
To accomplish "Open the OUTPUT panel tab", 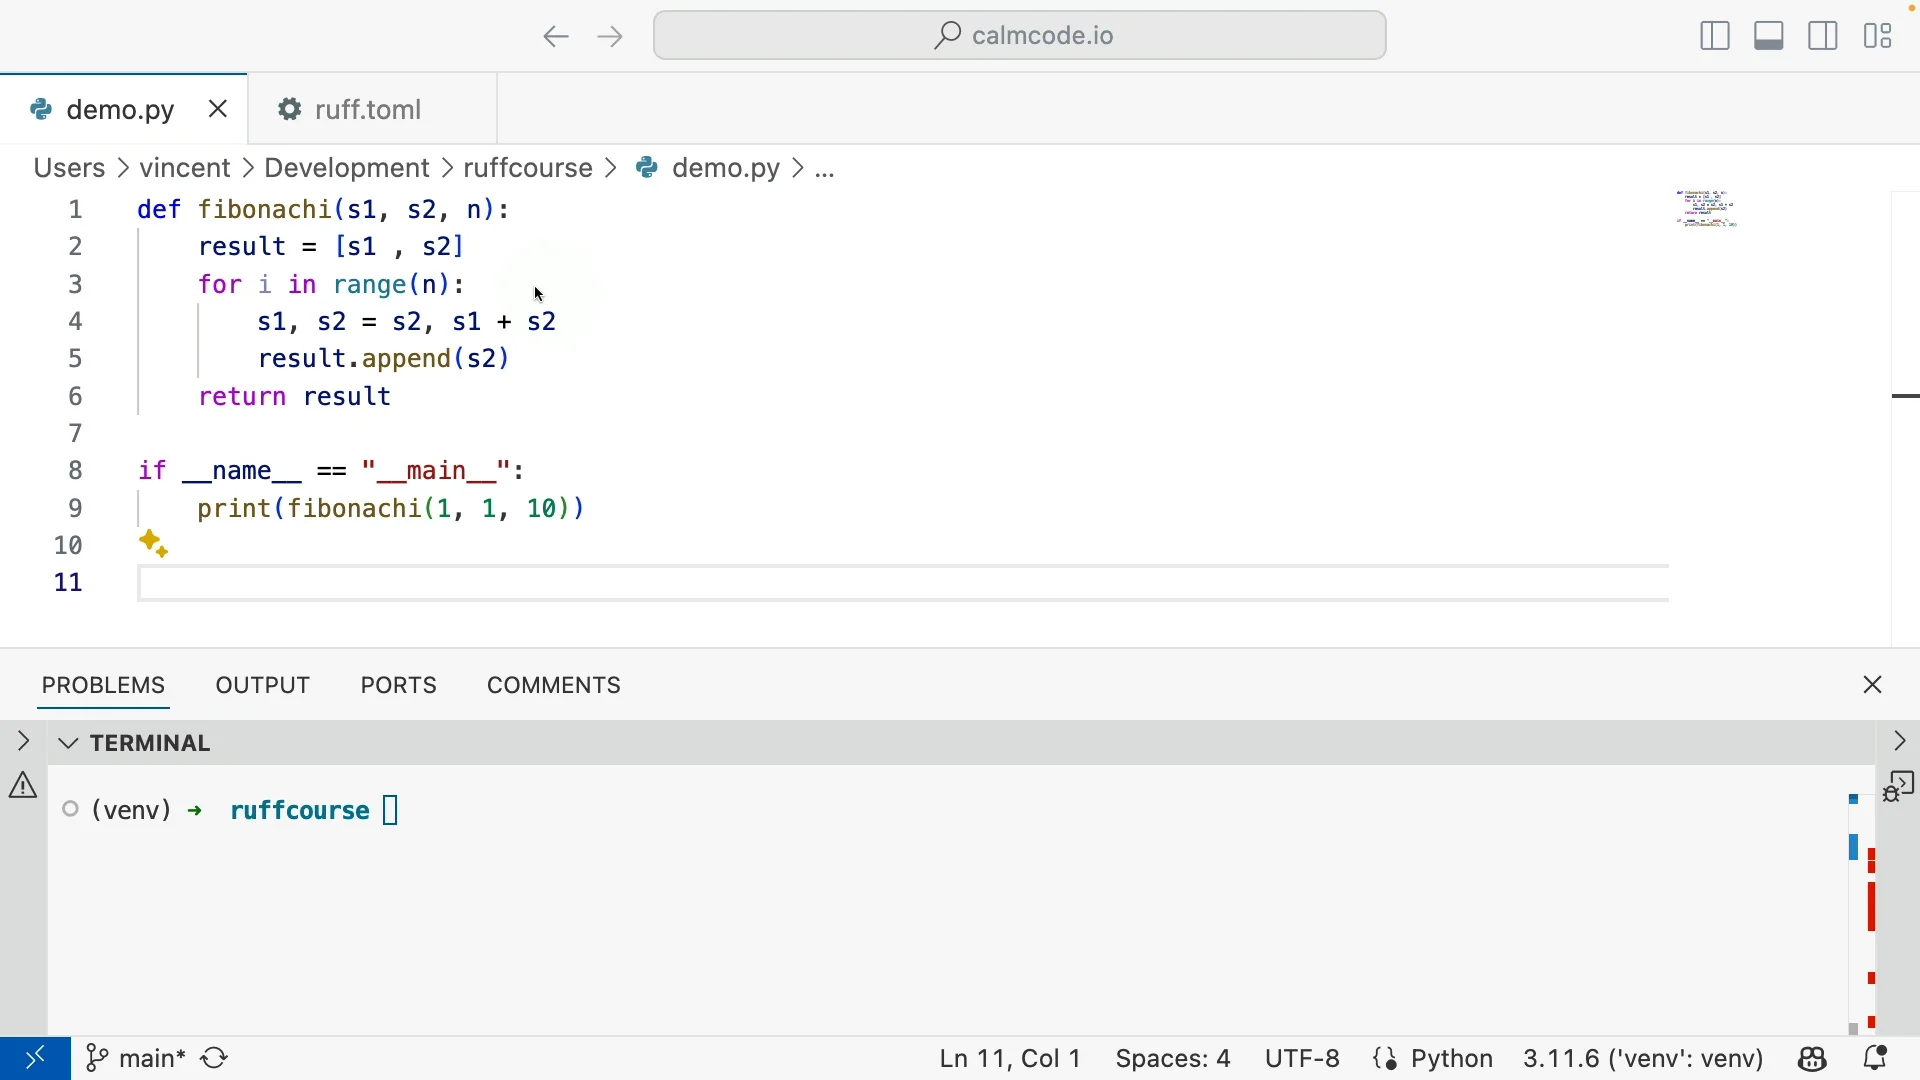I will [263, 686].
